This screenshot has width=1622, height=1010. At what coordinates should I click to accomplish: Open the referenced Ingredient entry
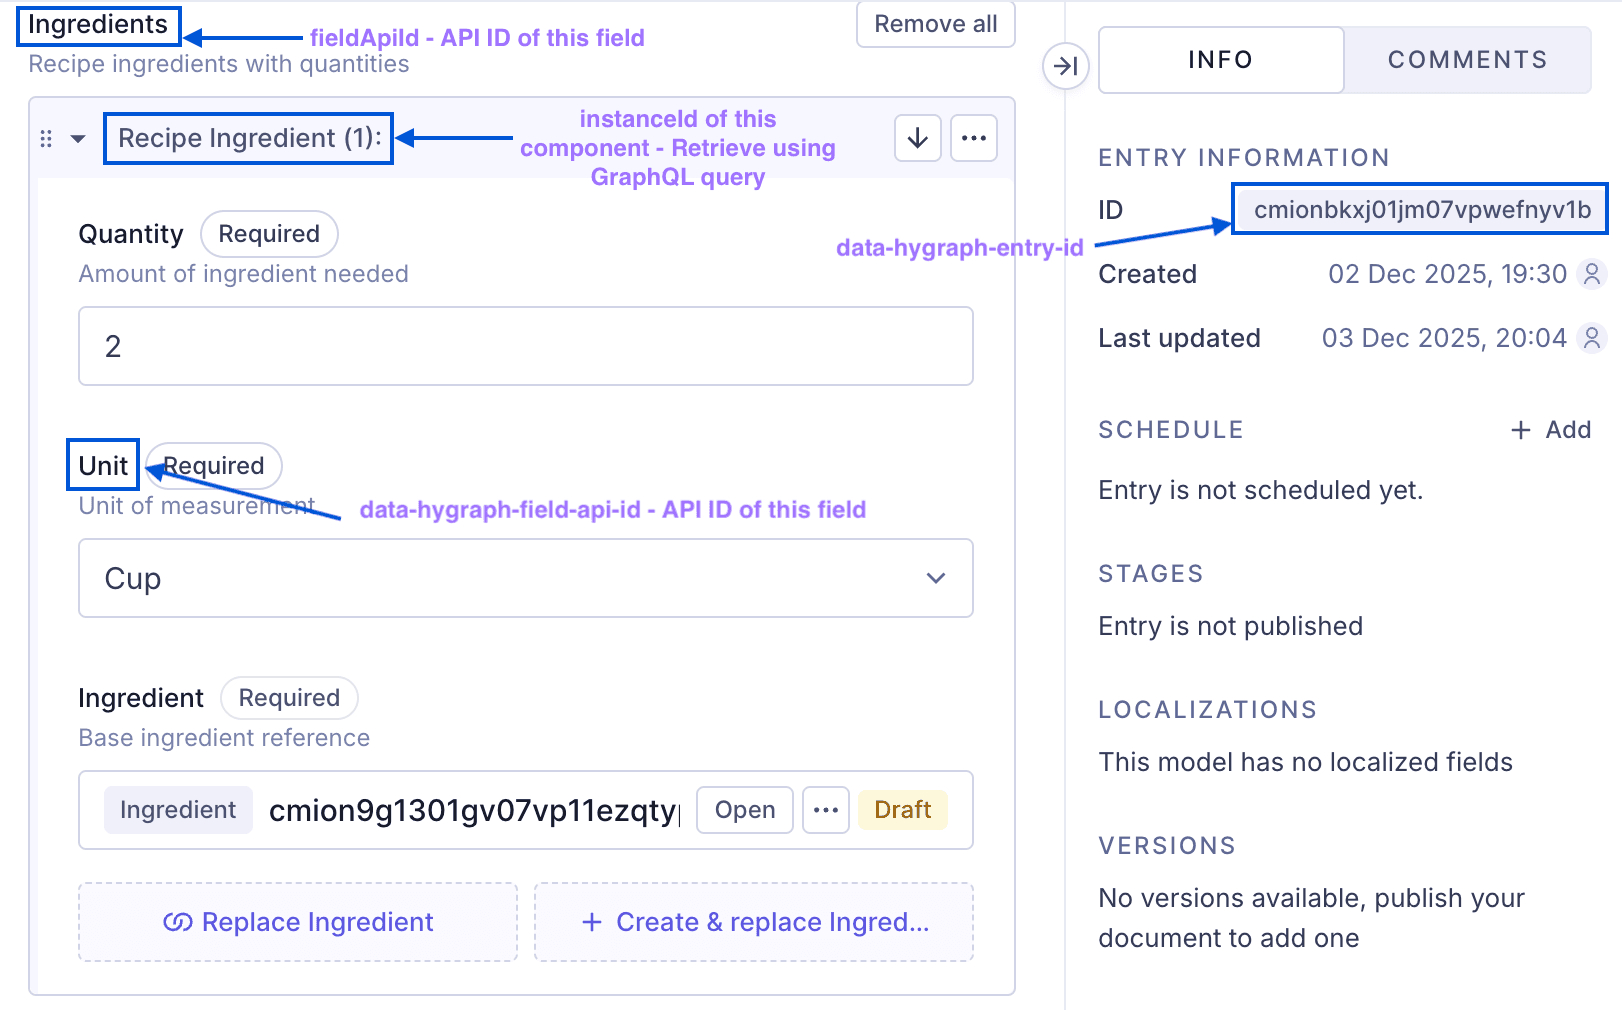click(x=744, y=810)
